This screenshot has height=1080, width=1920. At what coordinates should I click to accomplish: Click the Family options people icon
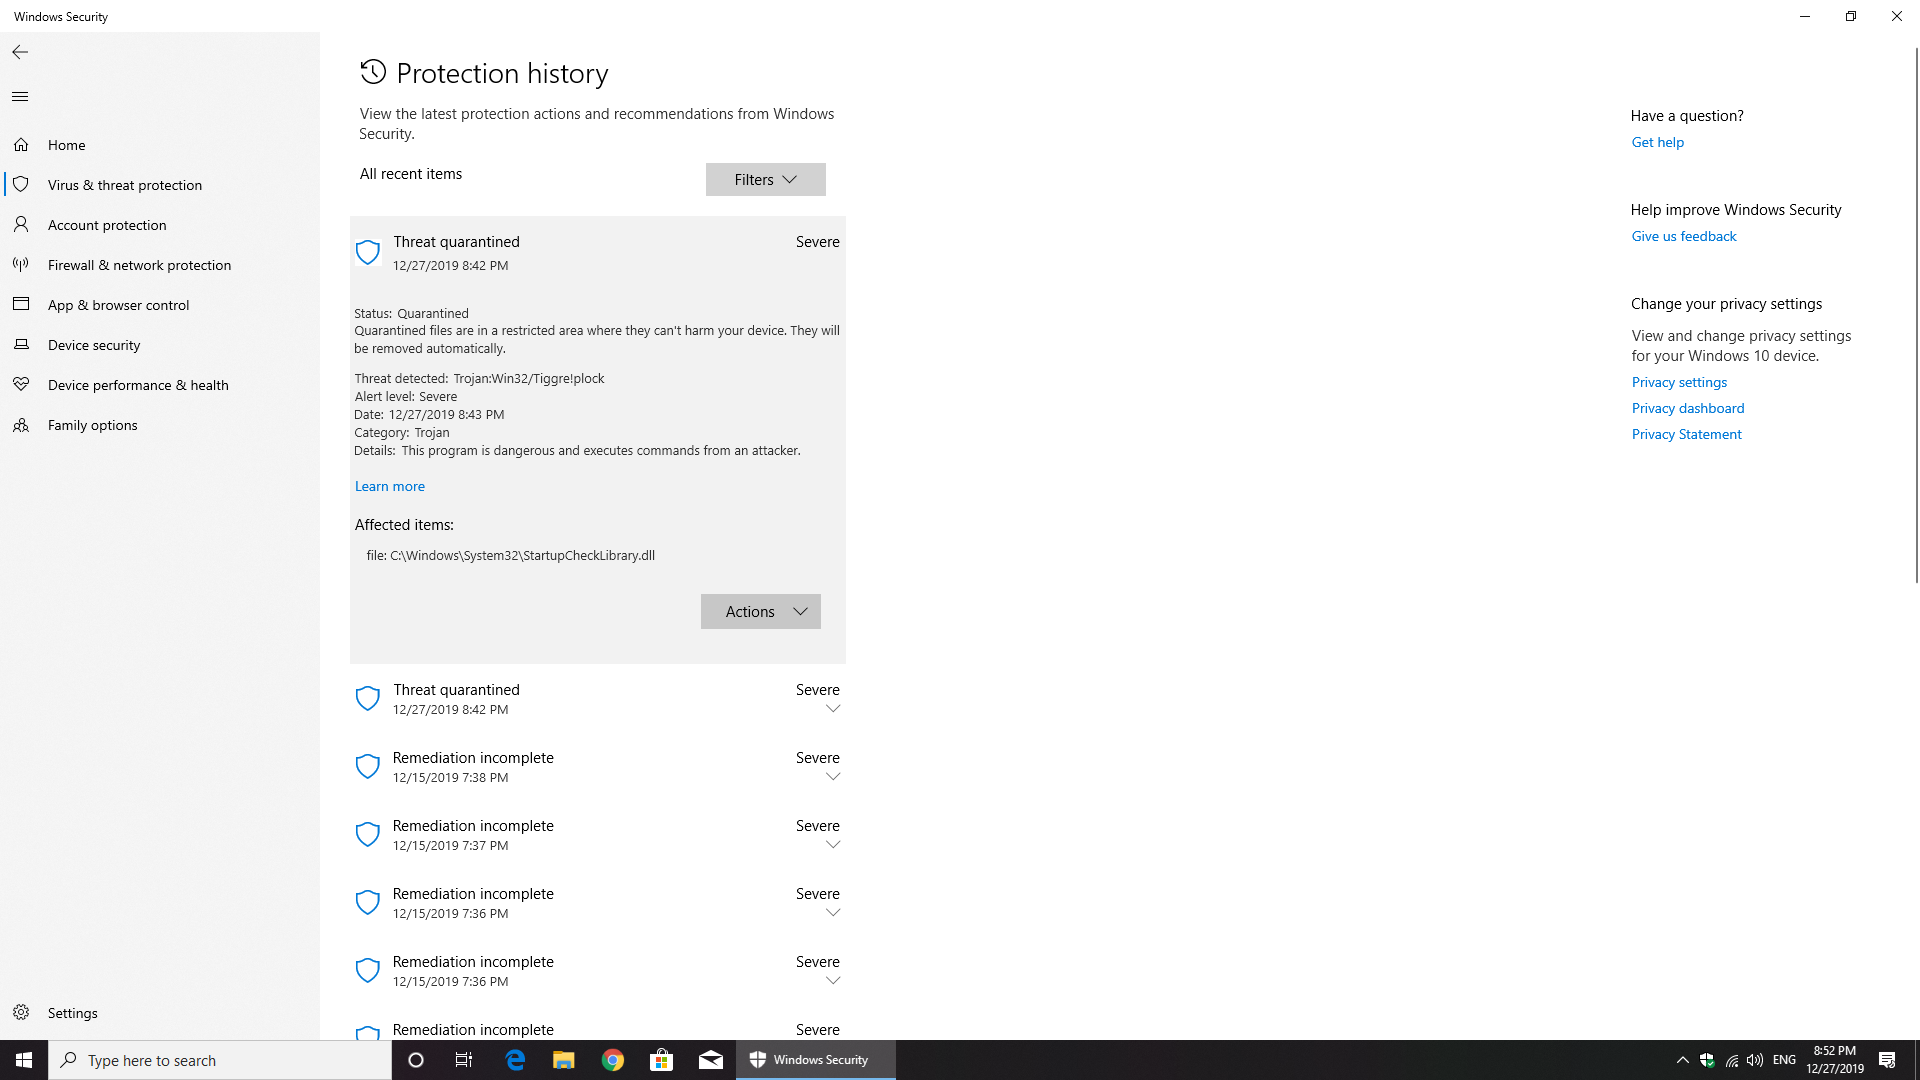coord(21,425)
